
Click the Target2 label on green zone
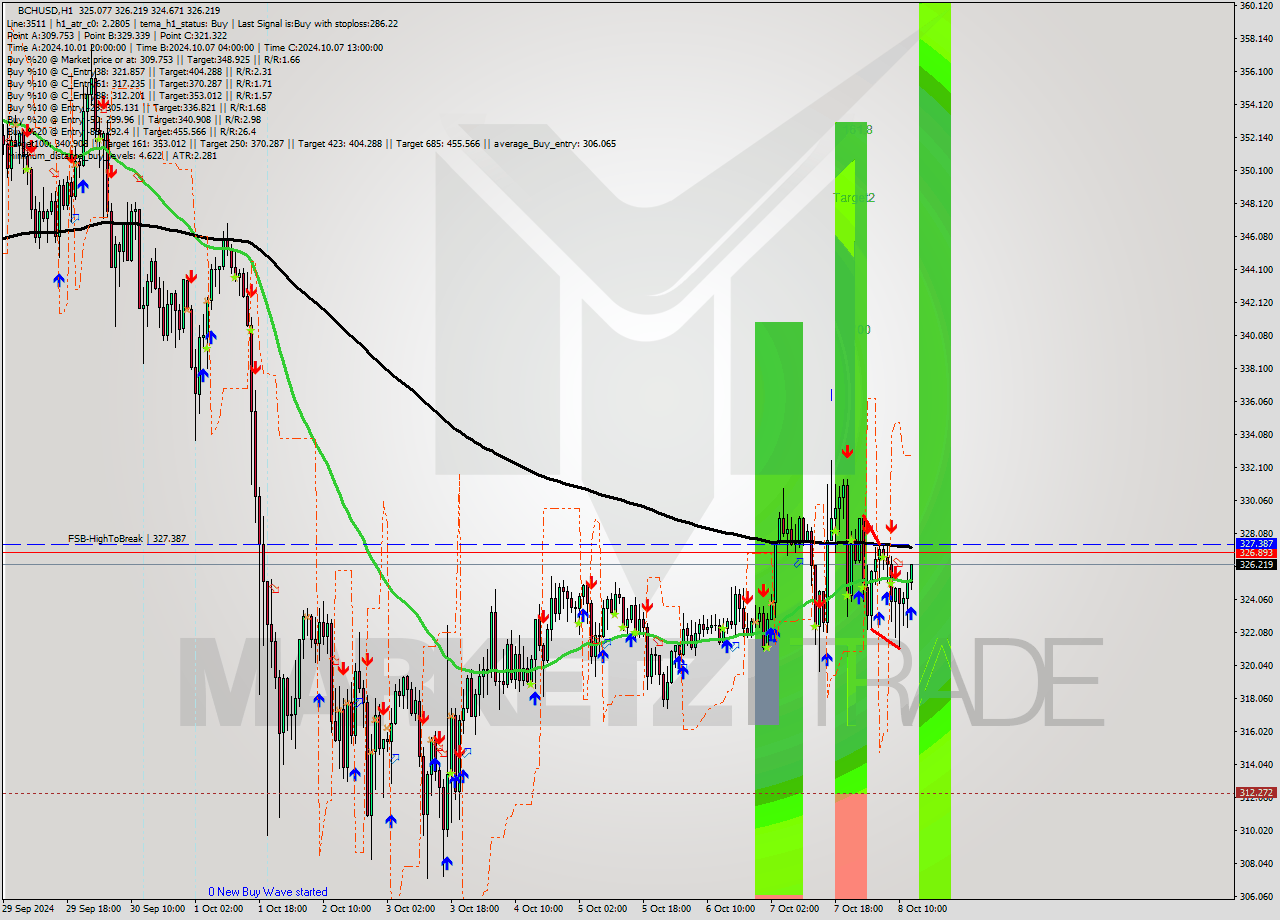[x=853, y=198]
